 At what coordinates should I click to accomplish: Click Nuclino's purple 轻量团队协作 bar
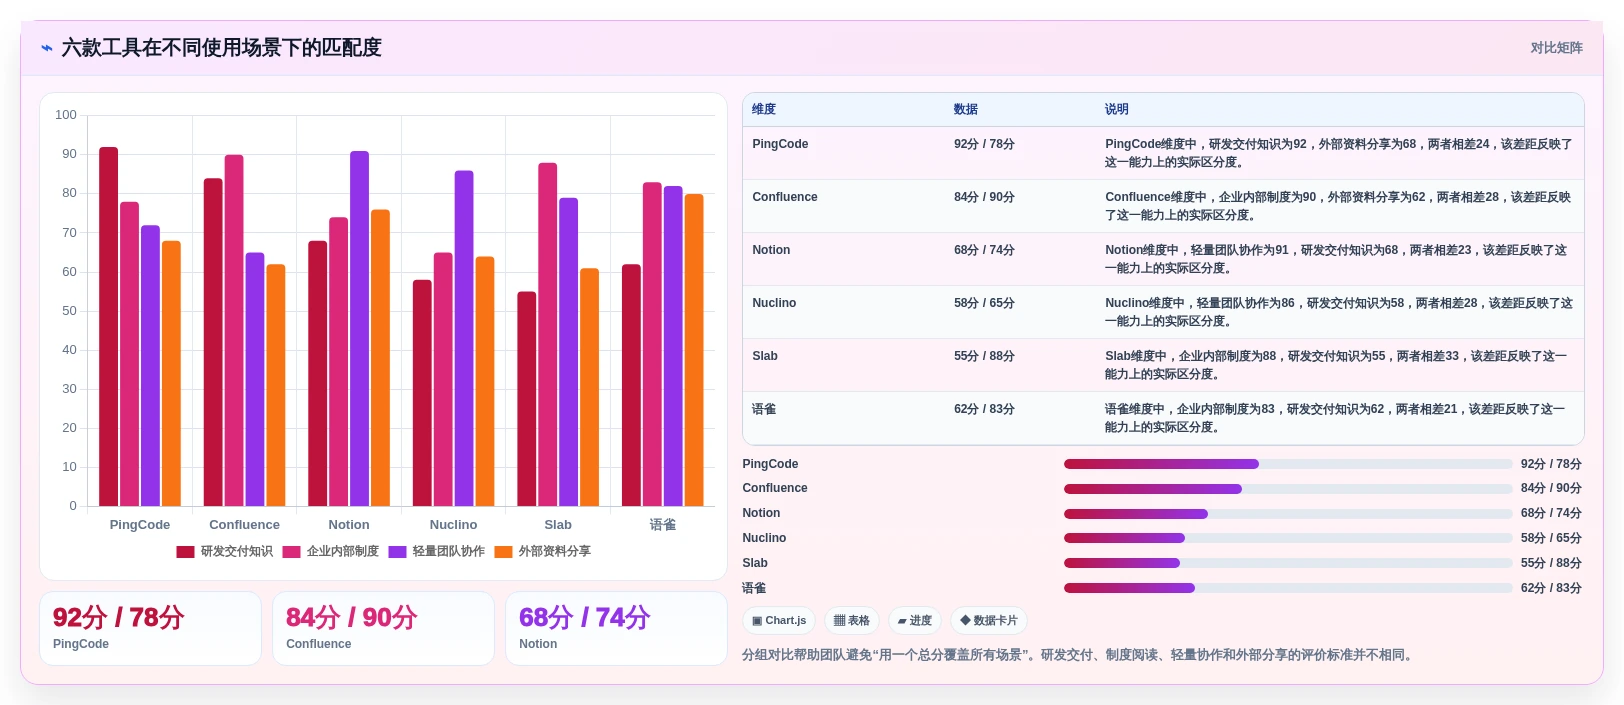464,339
